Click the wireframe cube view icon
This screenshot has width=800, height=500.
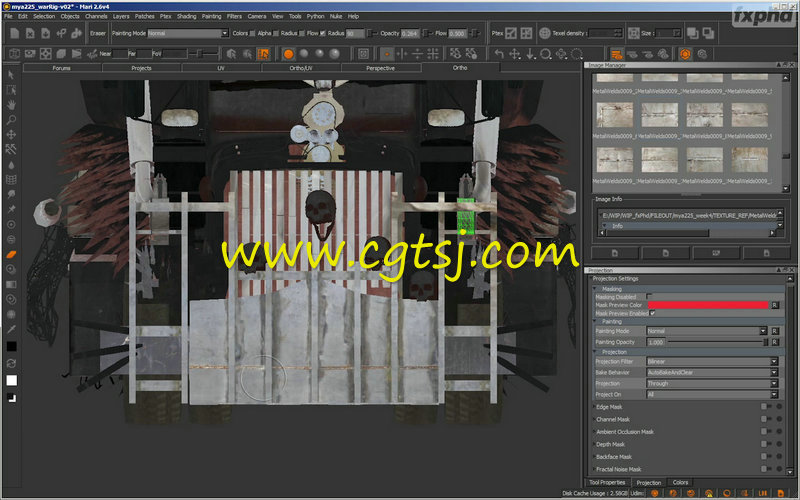coord(15,54)
